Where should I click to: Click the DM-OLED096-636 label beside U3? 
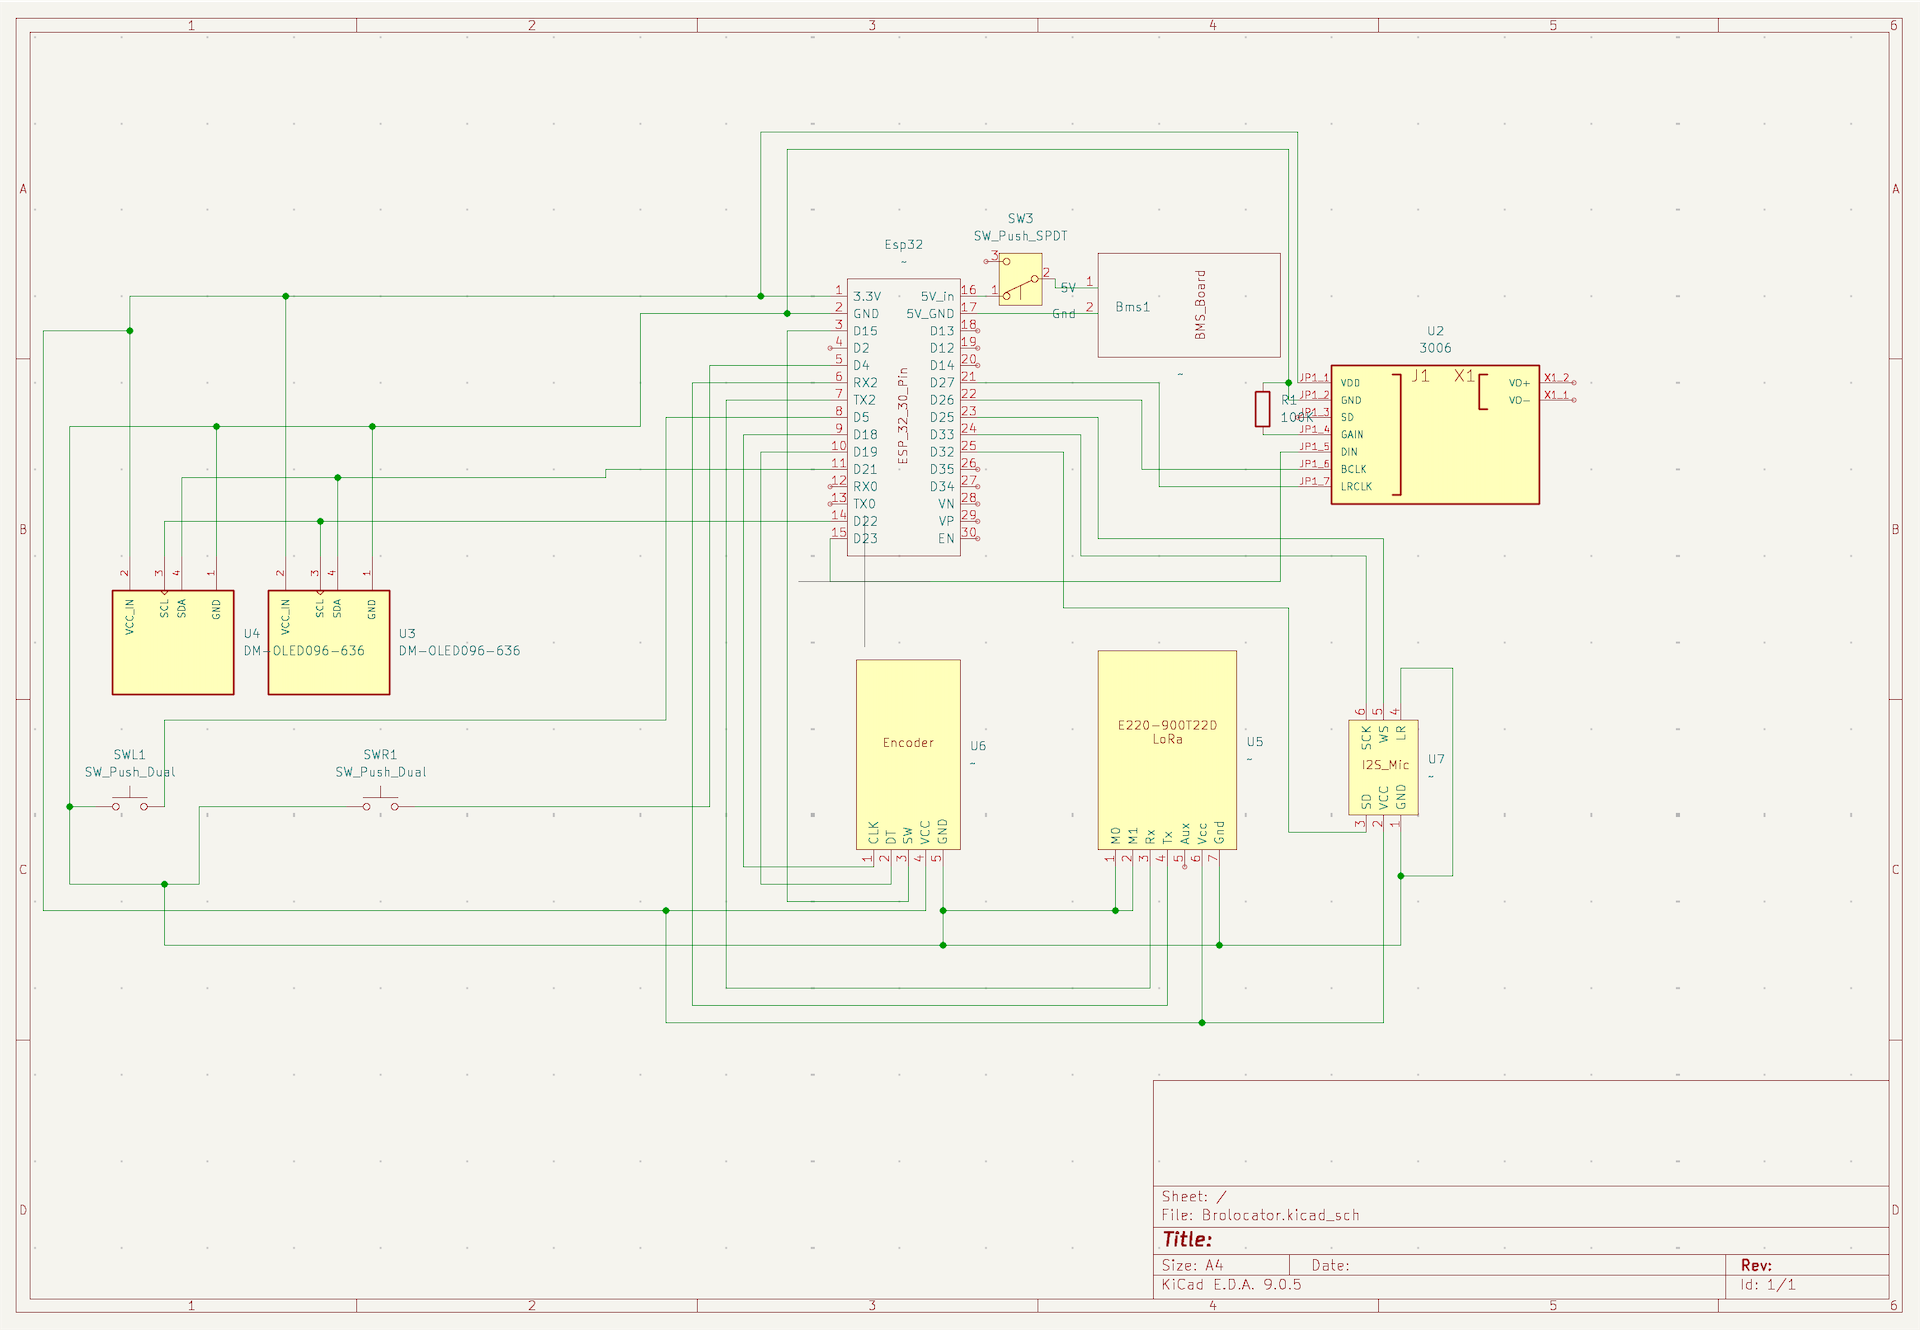[459, 651]
